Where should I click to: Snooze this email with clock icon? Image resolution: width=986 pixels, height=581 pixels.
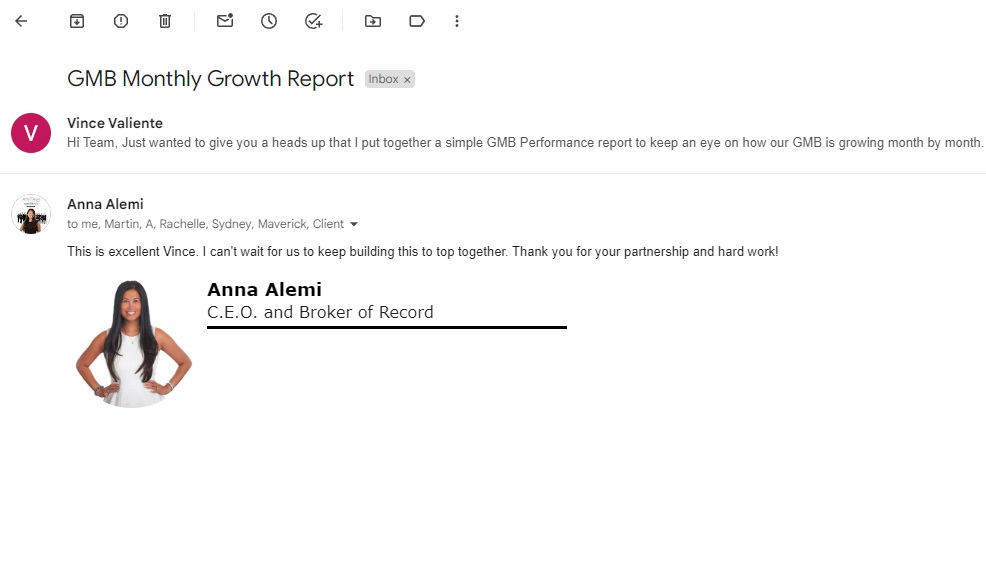tap(269, 21)
